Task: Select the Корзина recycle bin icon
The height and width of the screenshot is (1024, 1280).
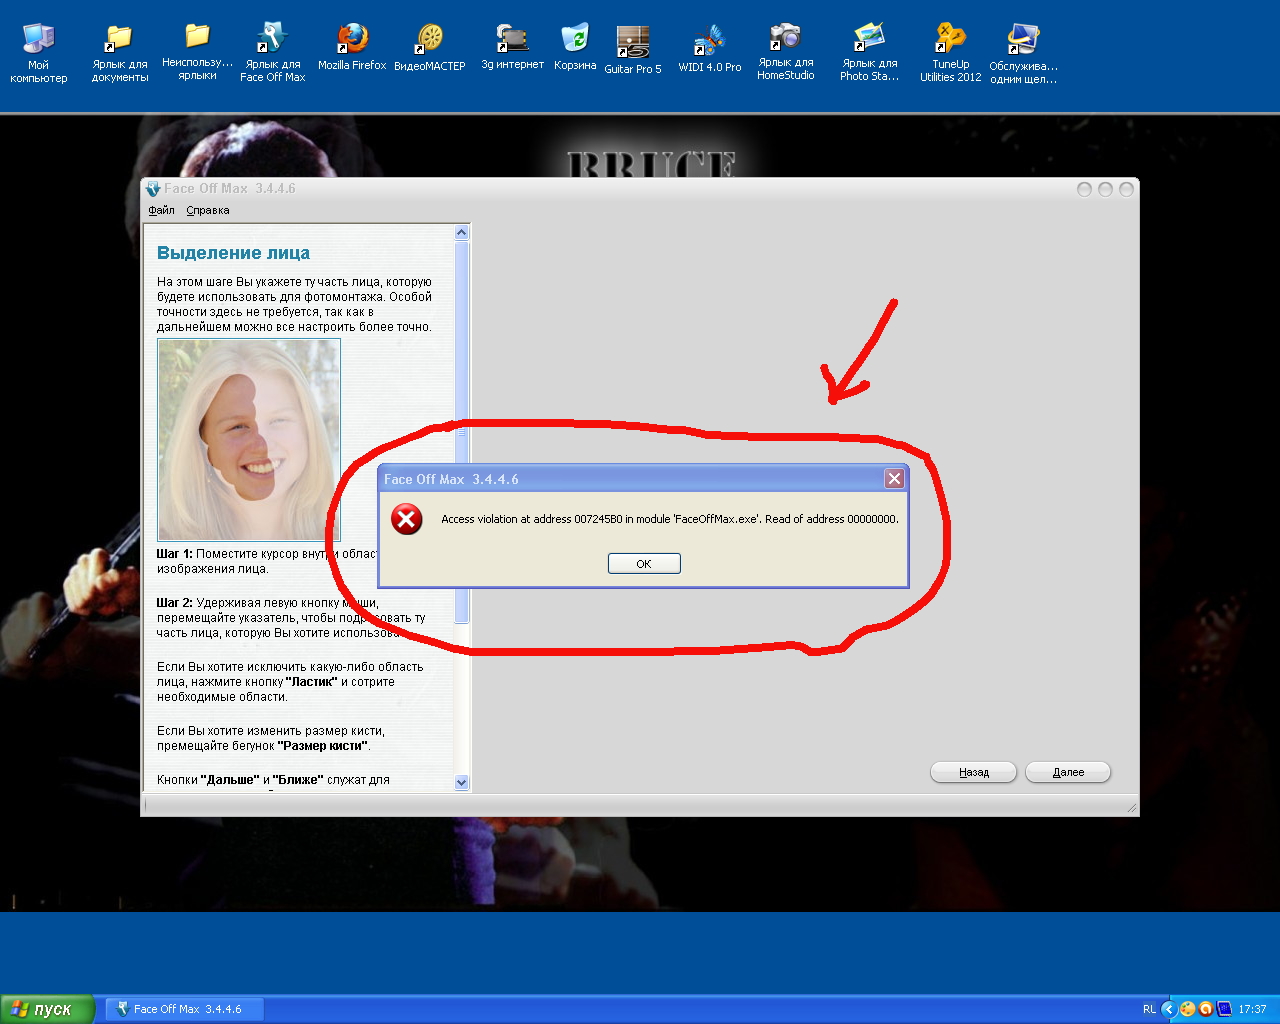Action: click(x=575, y=47)
